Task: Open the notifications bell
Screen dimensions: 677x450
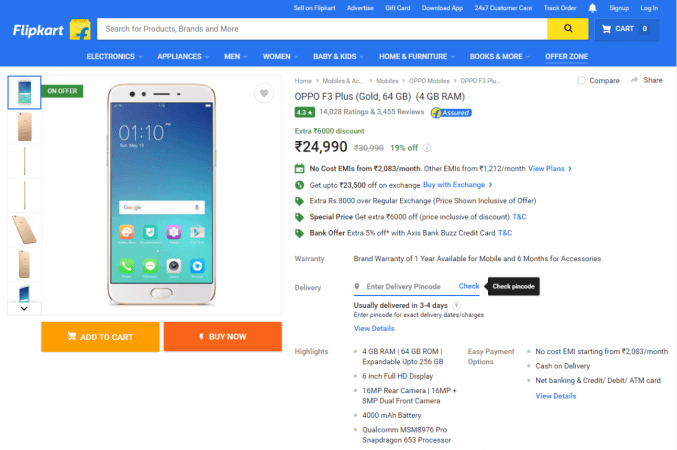Action: point(593,7)
